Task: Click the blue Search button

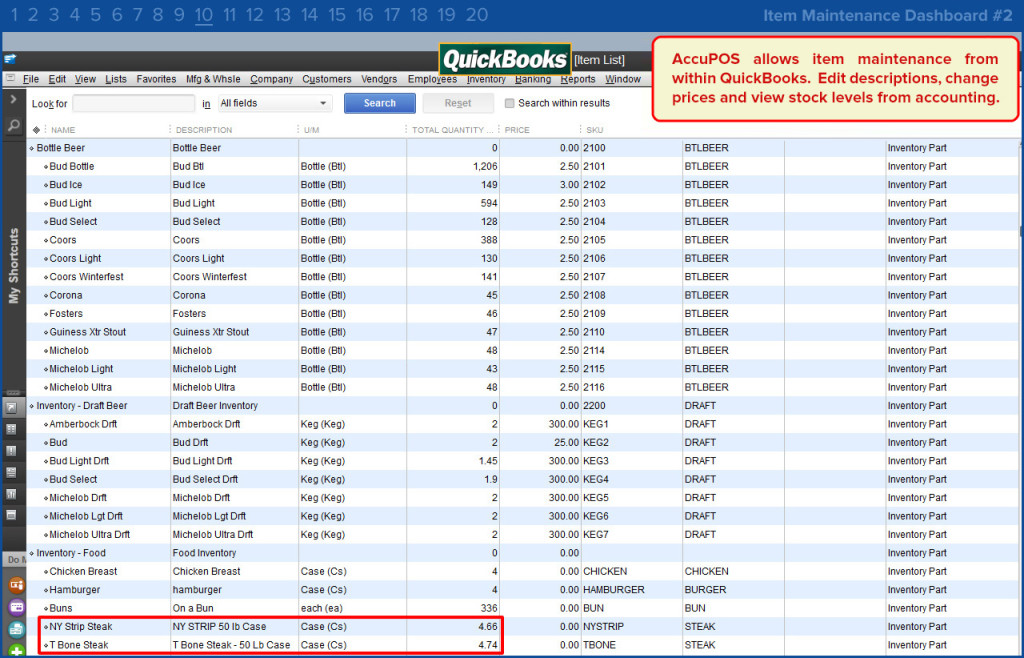Action: point(379,103)
